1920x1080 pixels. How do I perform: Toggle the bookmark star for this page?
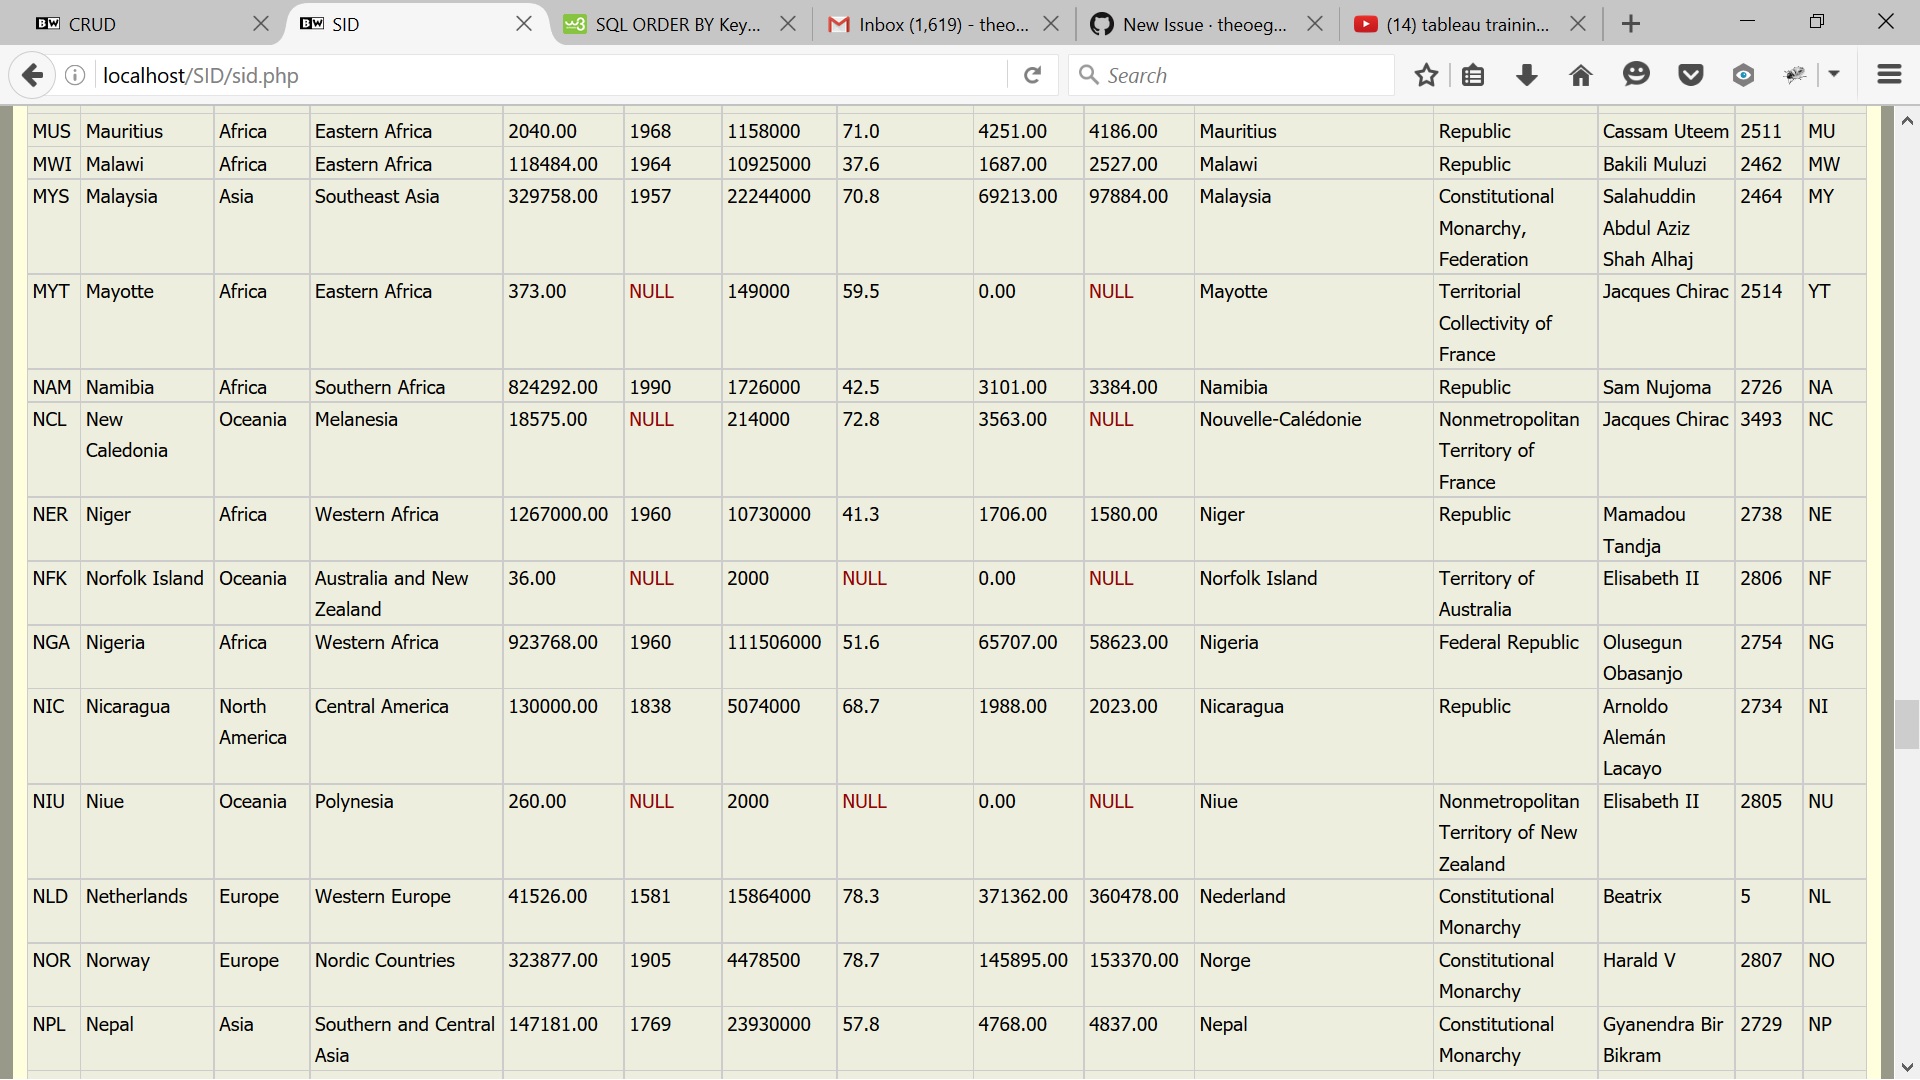point(1426,74)
